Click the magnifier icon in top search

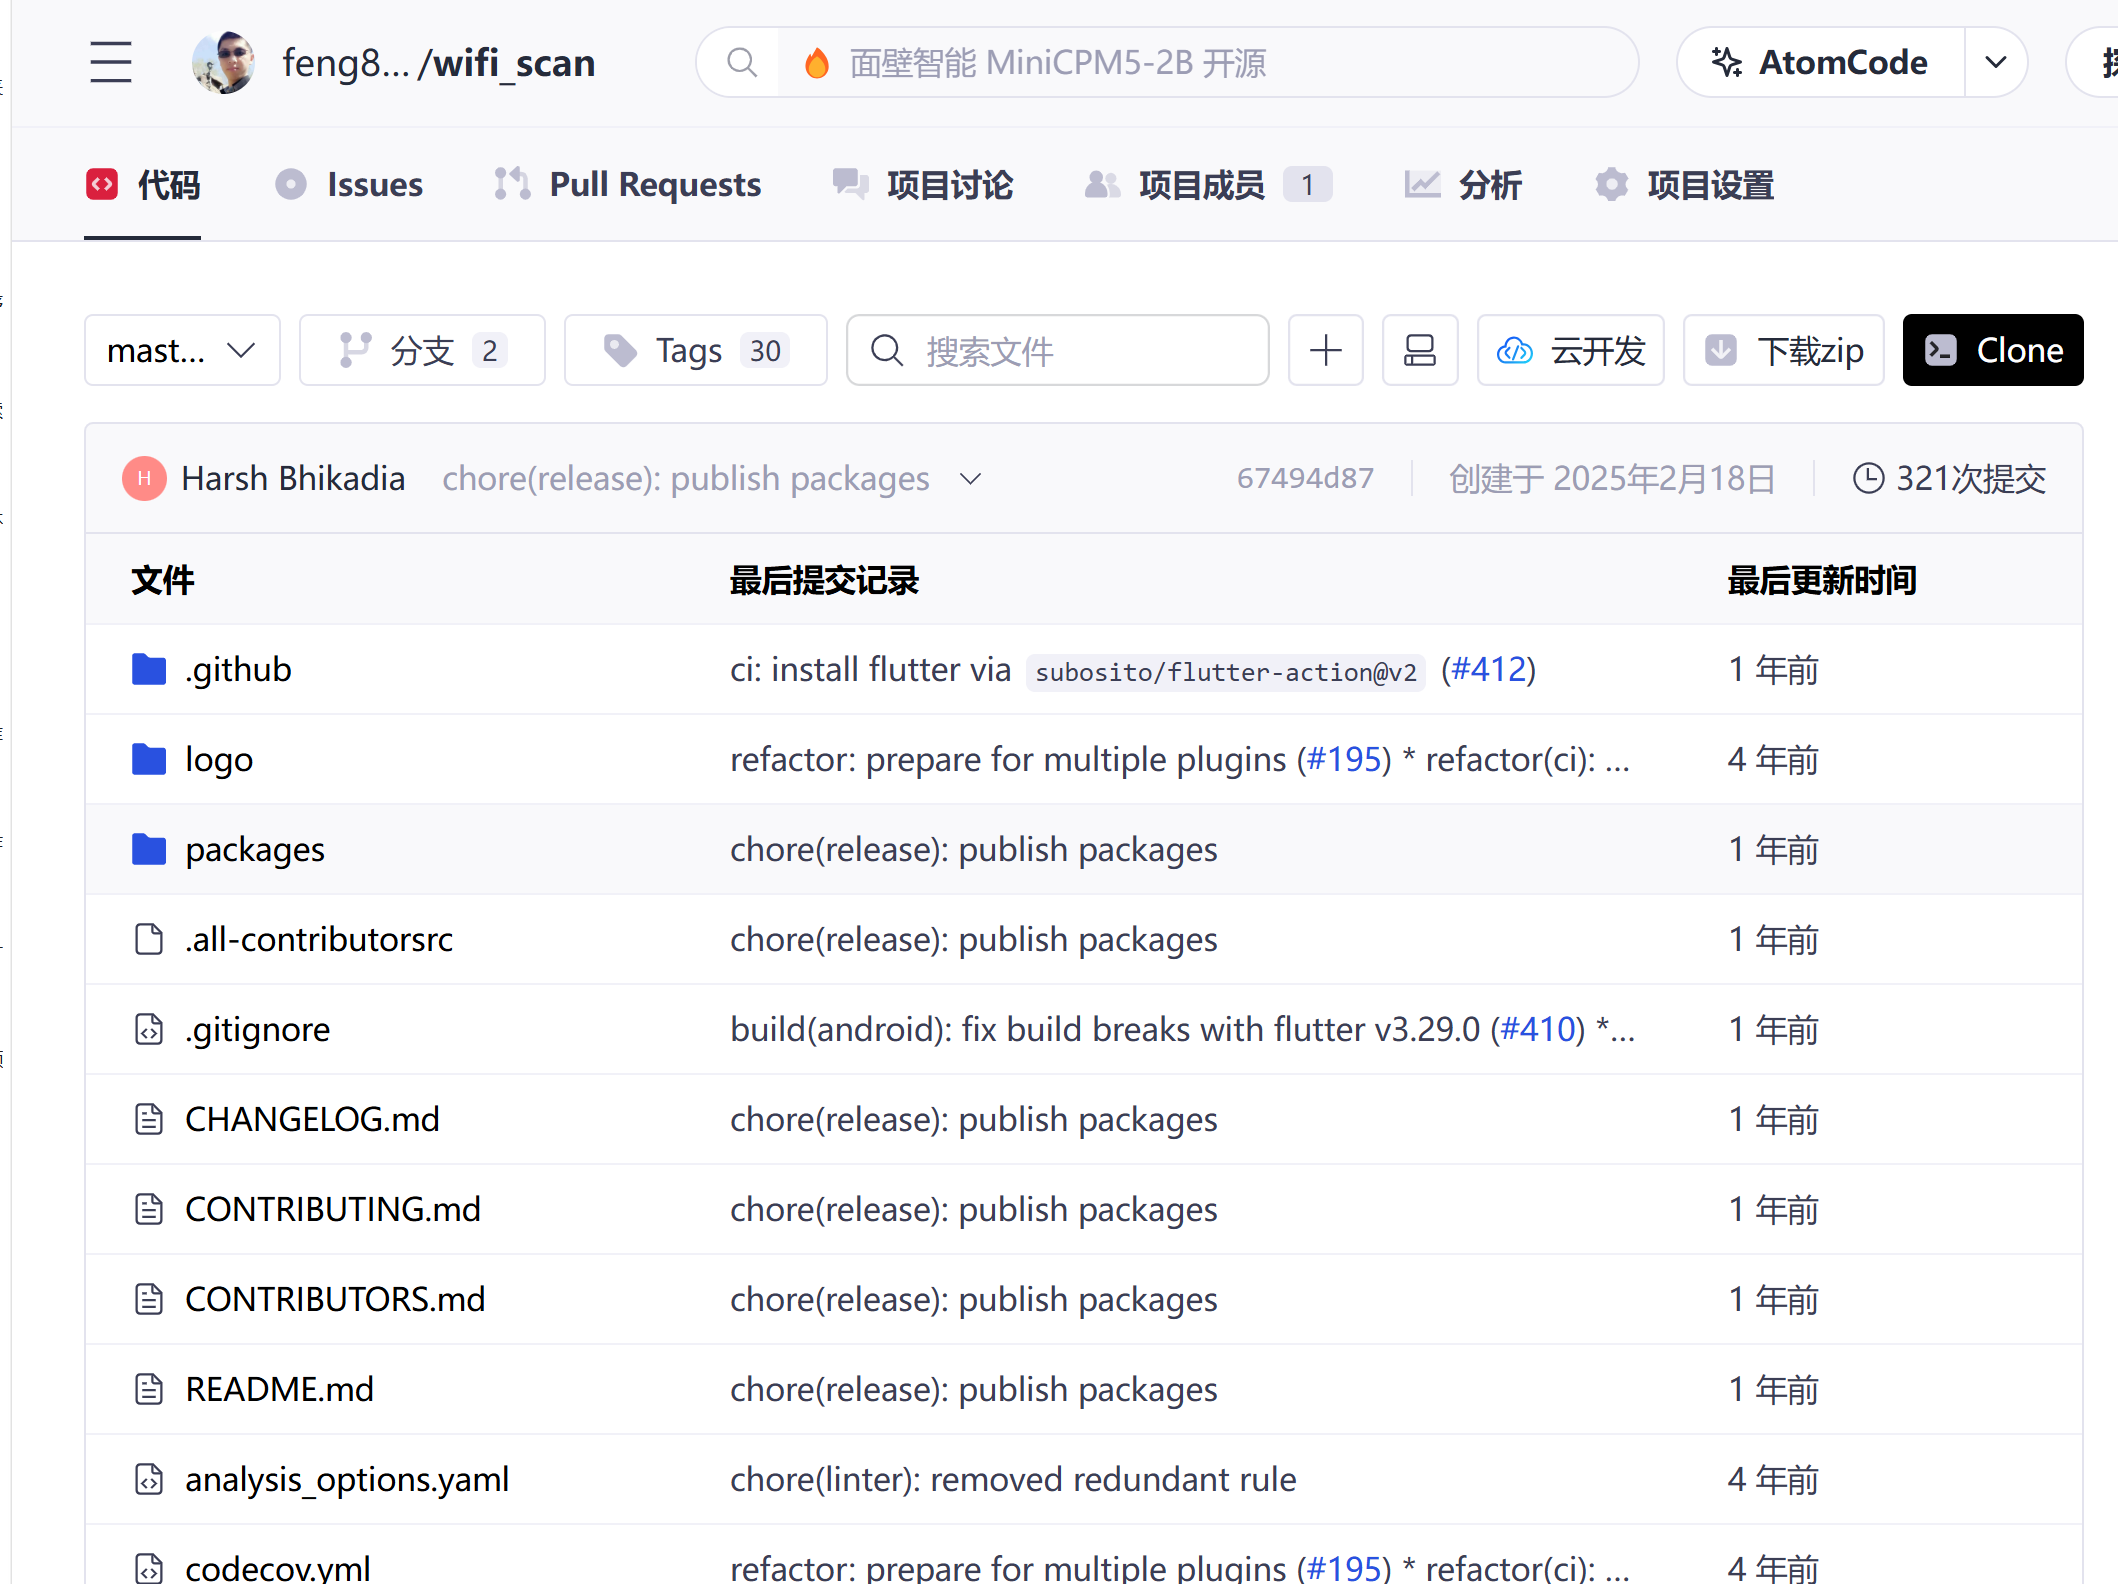741,63
